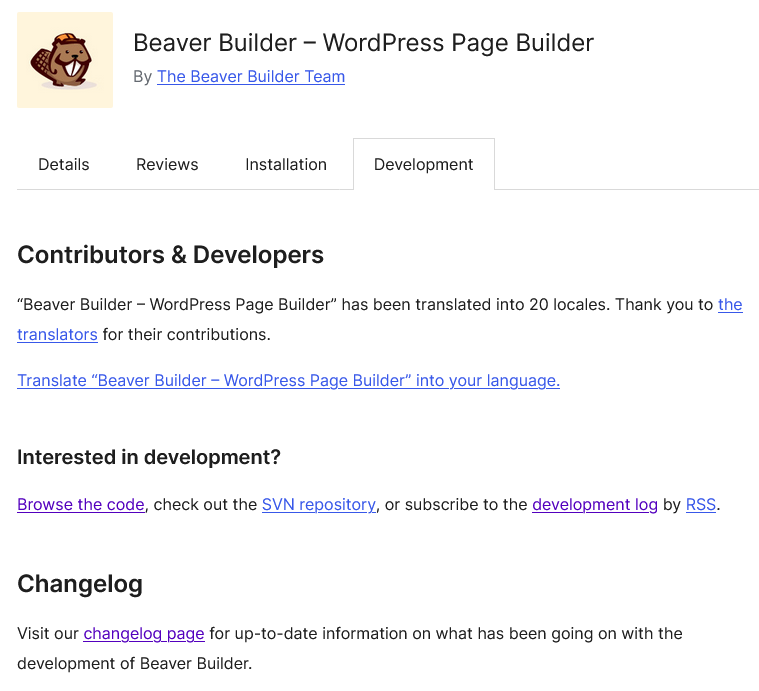Go to the Installation tab

286,165
